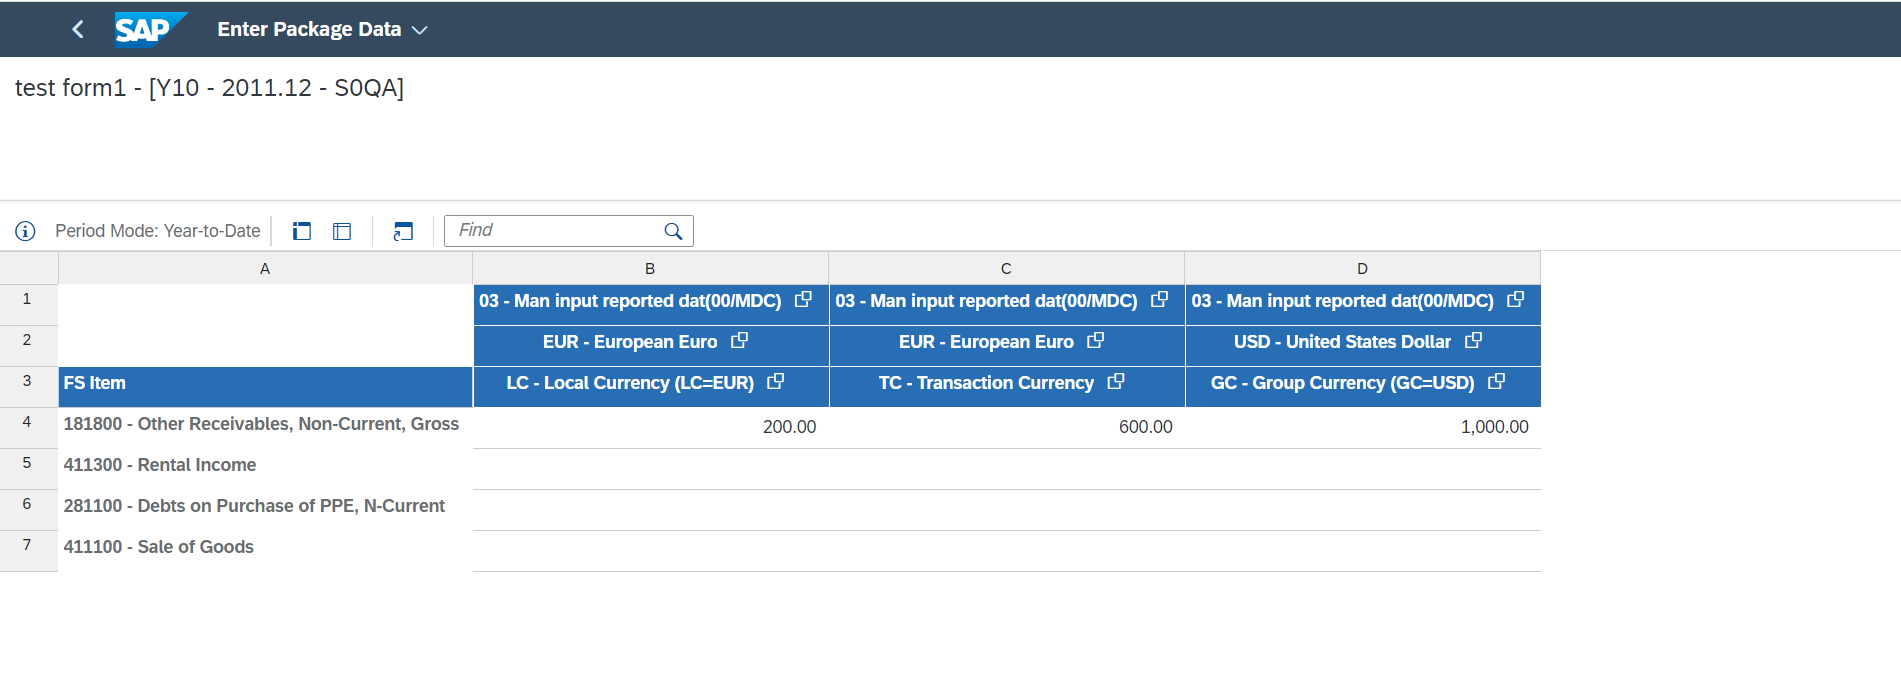Select column D header

tap(1362, 268)
